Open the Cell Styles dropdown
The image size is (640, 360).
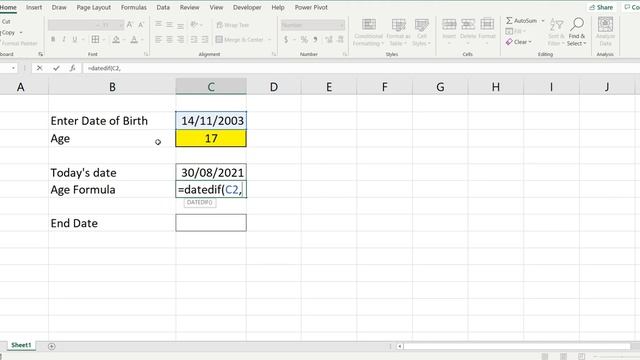(422, 32)
